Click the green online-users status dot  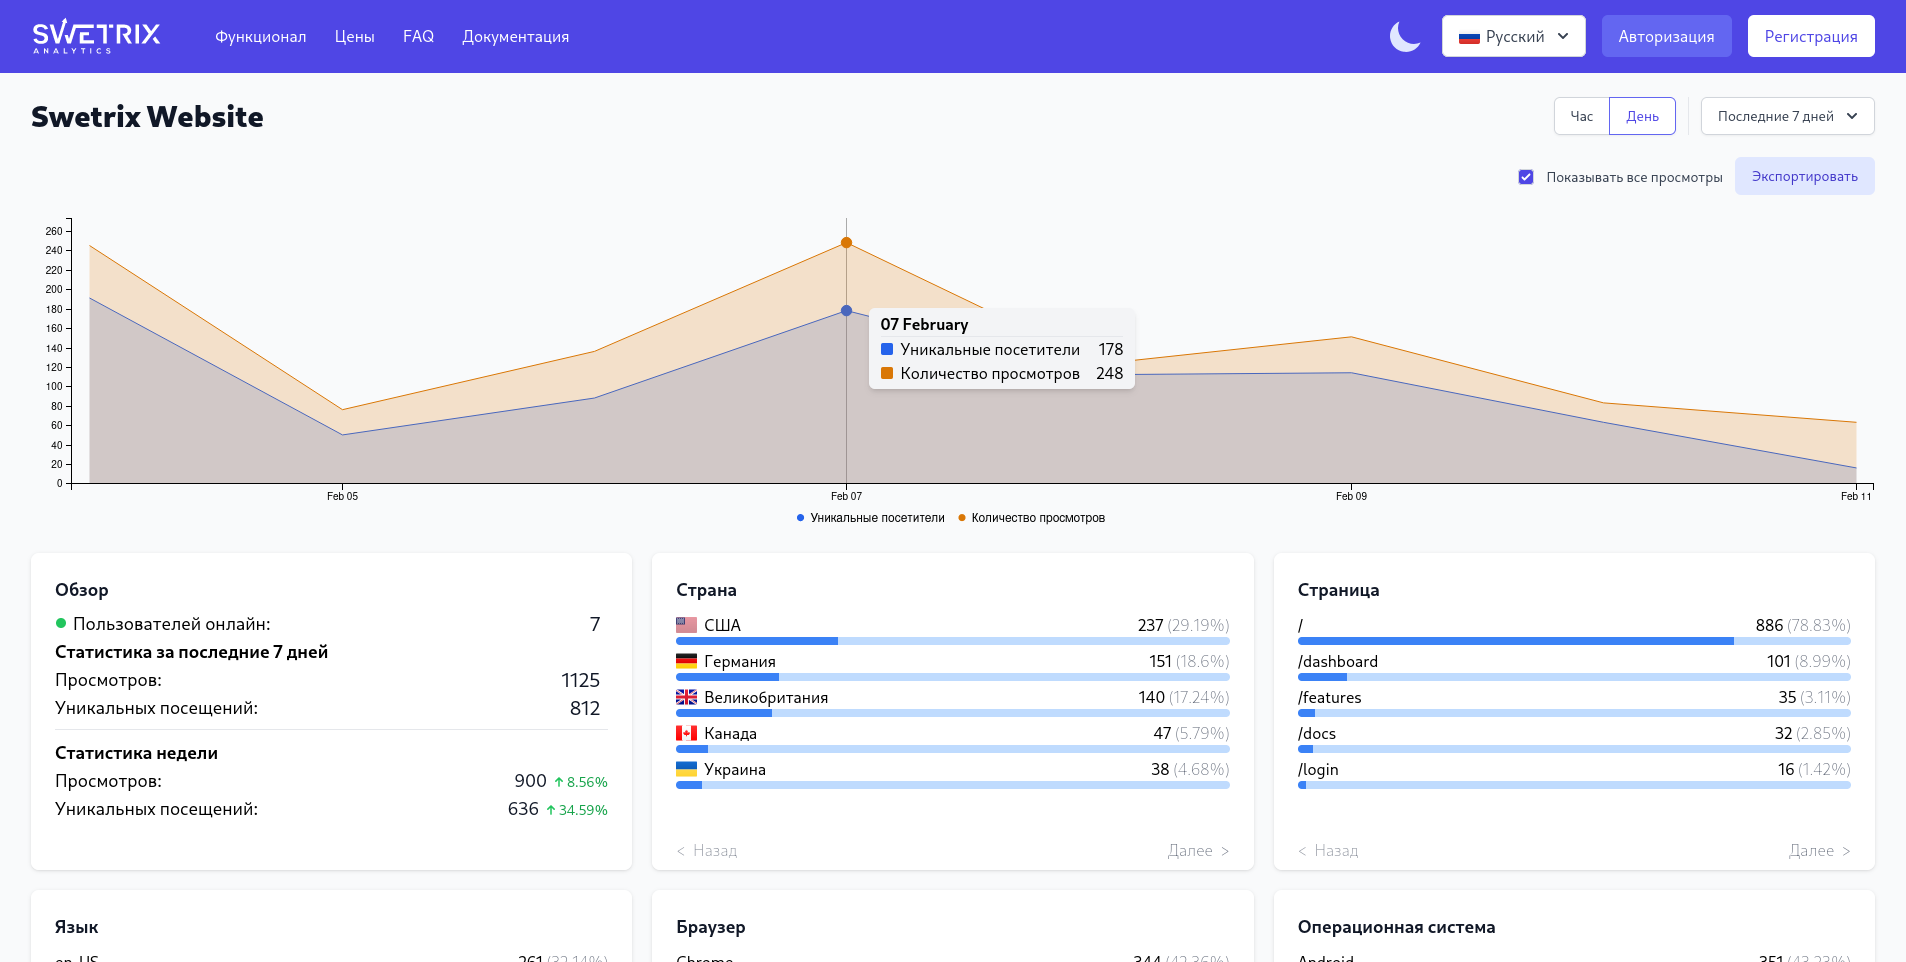click(61, 623)
